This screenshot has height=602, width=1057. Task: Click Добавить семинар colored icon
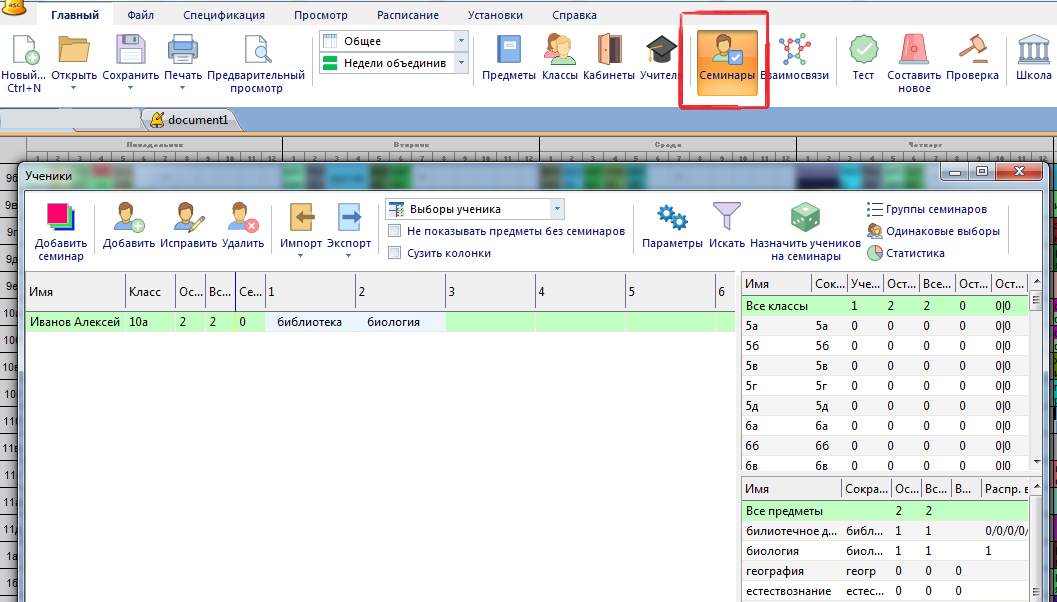click(x=61, y=218)
